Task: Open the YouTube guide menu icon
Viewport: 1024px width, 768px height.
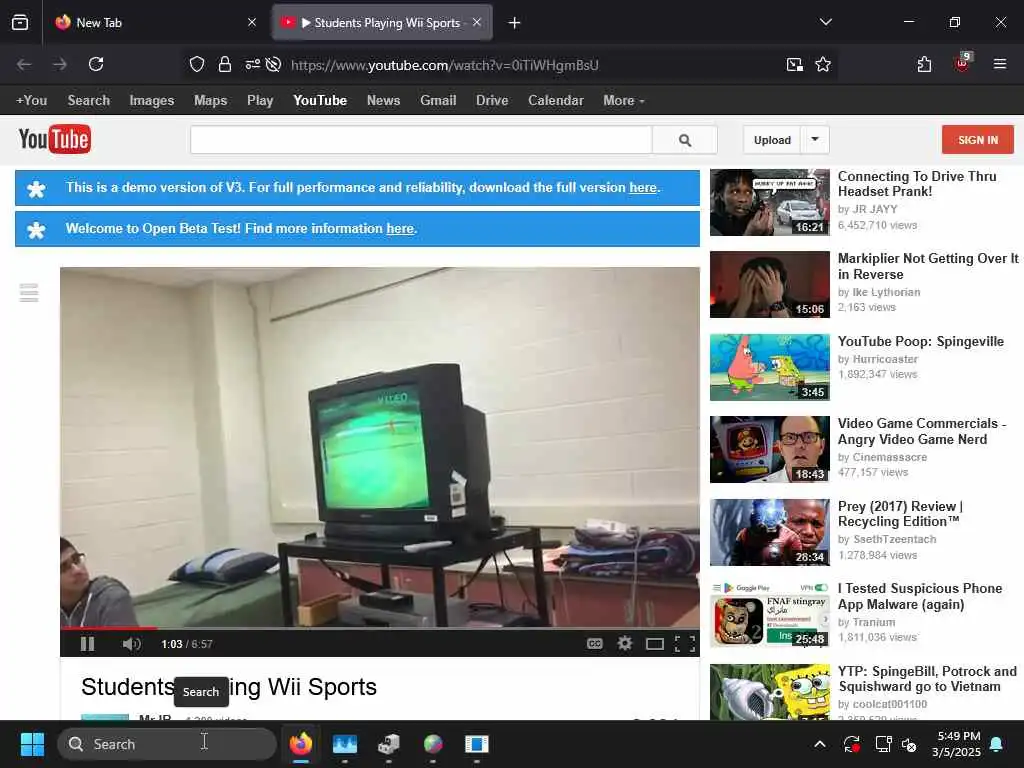Action: coord(29,293)
